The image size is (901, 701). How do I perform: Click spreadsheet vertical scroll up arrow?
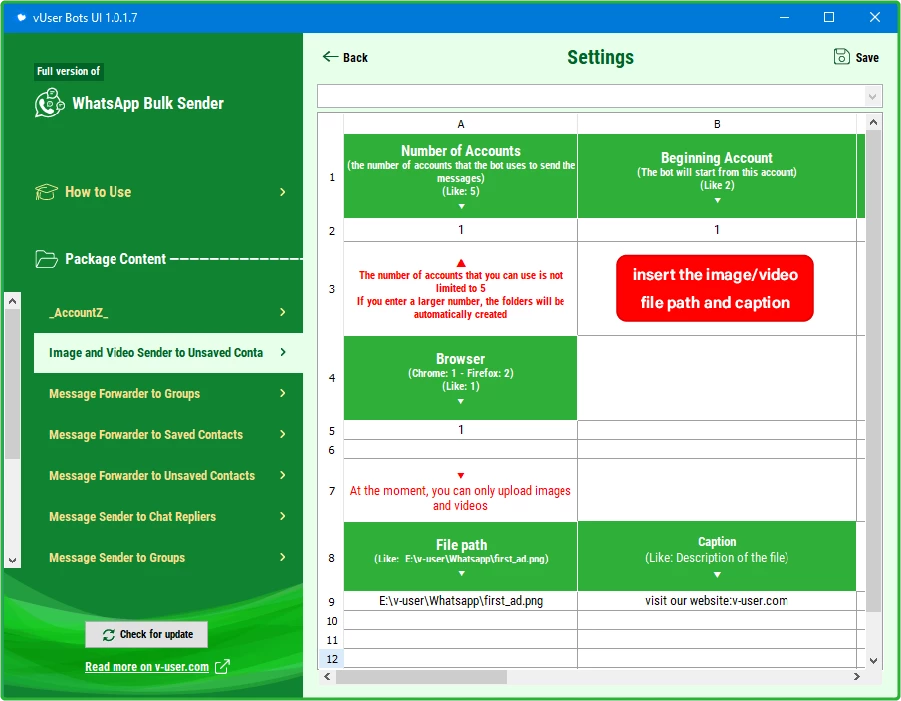pyautogui.click(x=873, y=122)
